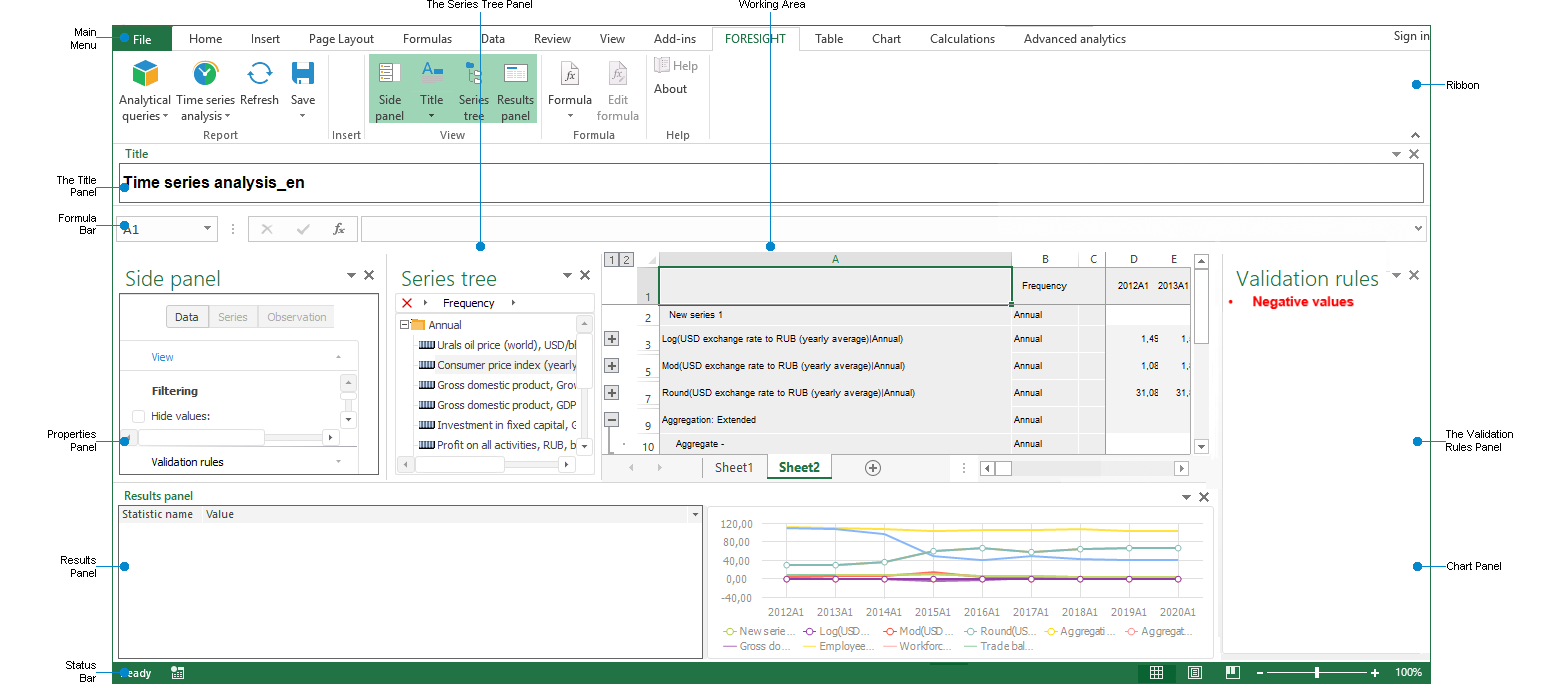The width and height of the screenshot is (1545, 684).
Task: Switch to Page Layout view in status bar
Action: click(x=1195, y=672)
